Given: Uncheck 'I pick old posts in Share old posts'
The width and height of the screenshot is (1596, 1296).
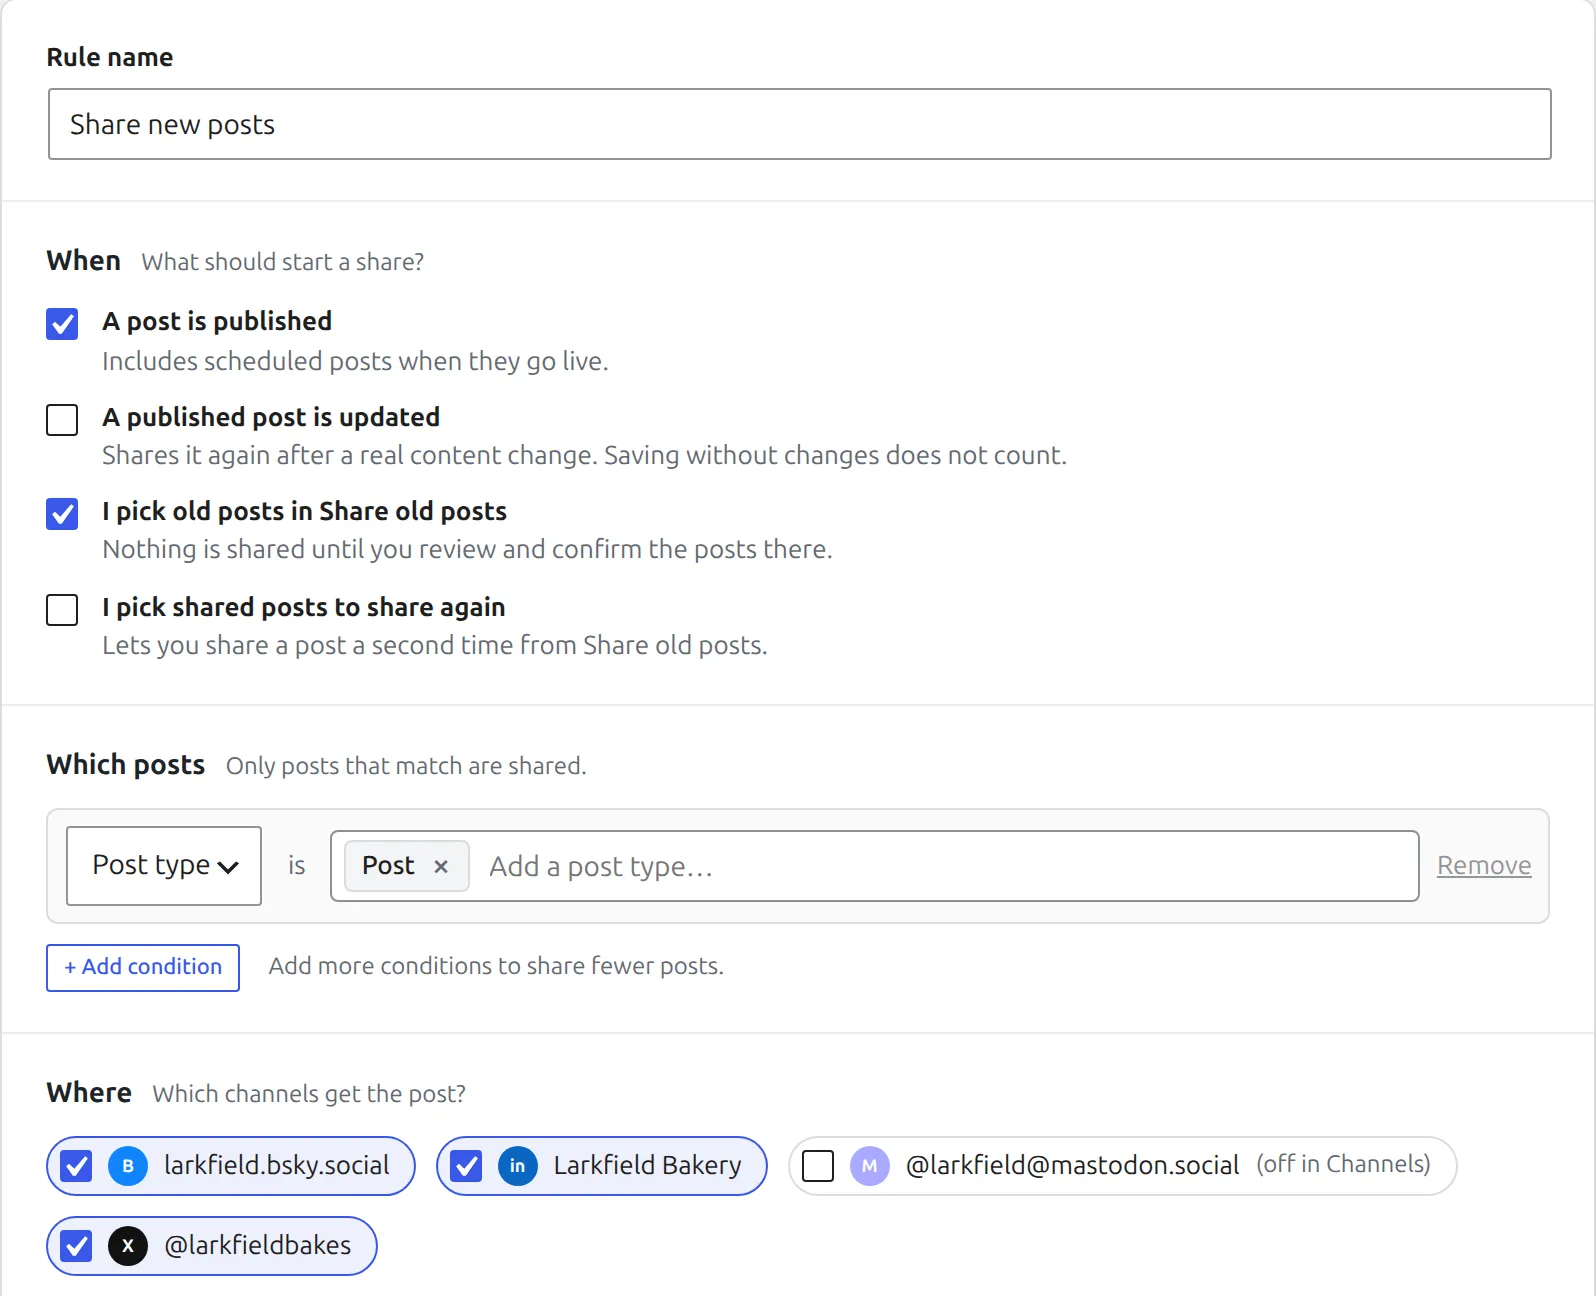Looking at the screenshot, I should (x=62, y=514).
